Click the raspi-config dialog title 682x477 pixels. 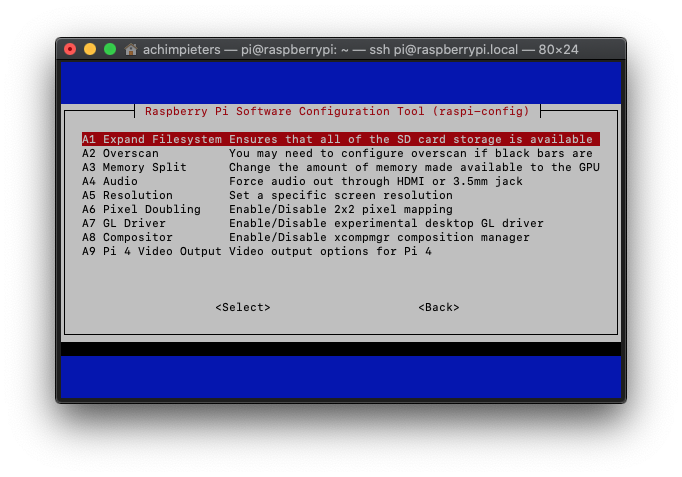point(337,111)
